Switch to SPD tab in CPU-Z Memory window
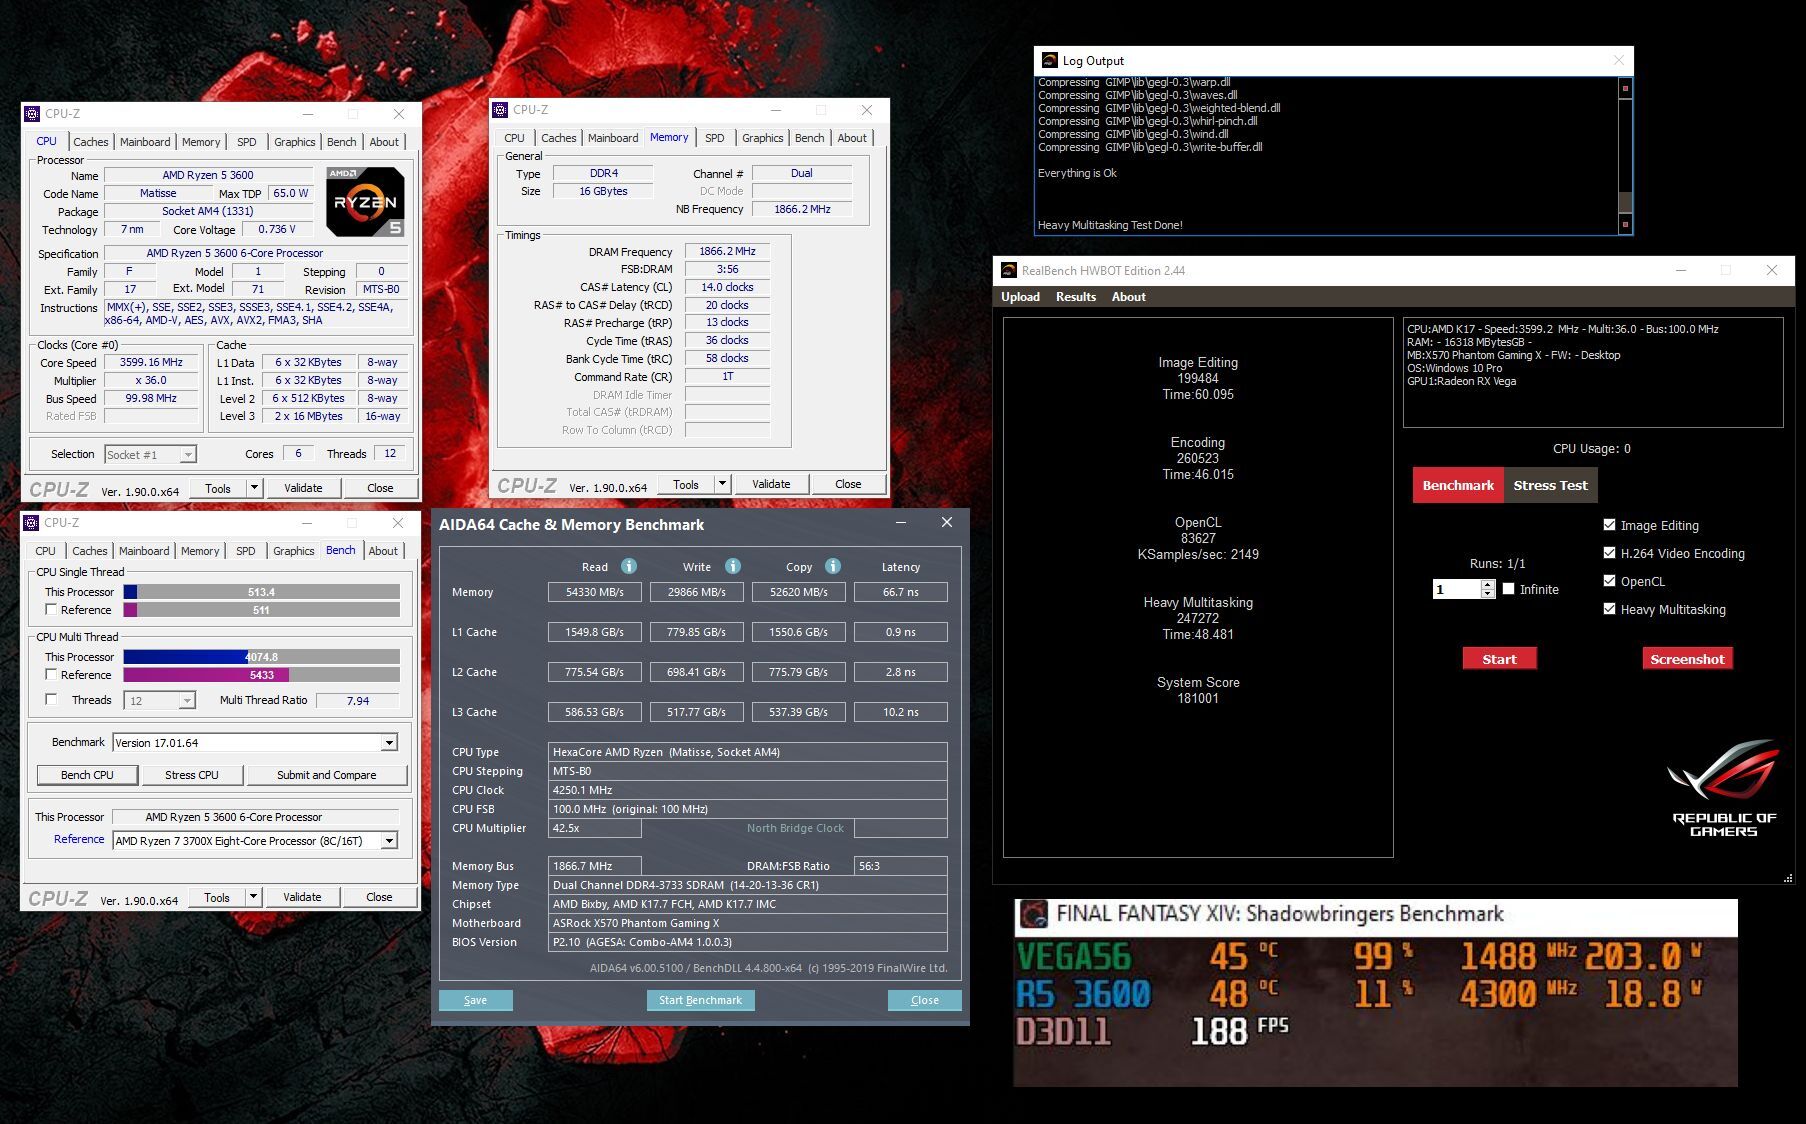This screenshot has height=1124, width=1806. click(714, 138)
